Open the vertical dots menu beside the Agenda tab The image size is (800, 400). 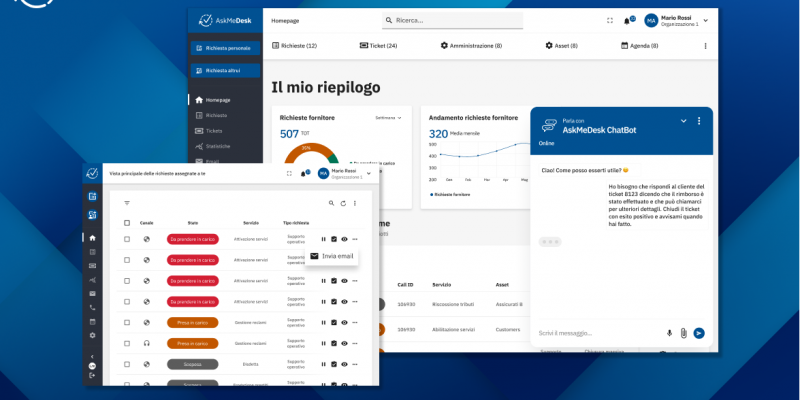[706, 46]
